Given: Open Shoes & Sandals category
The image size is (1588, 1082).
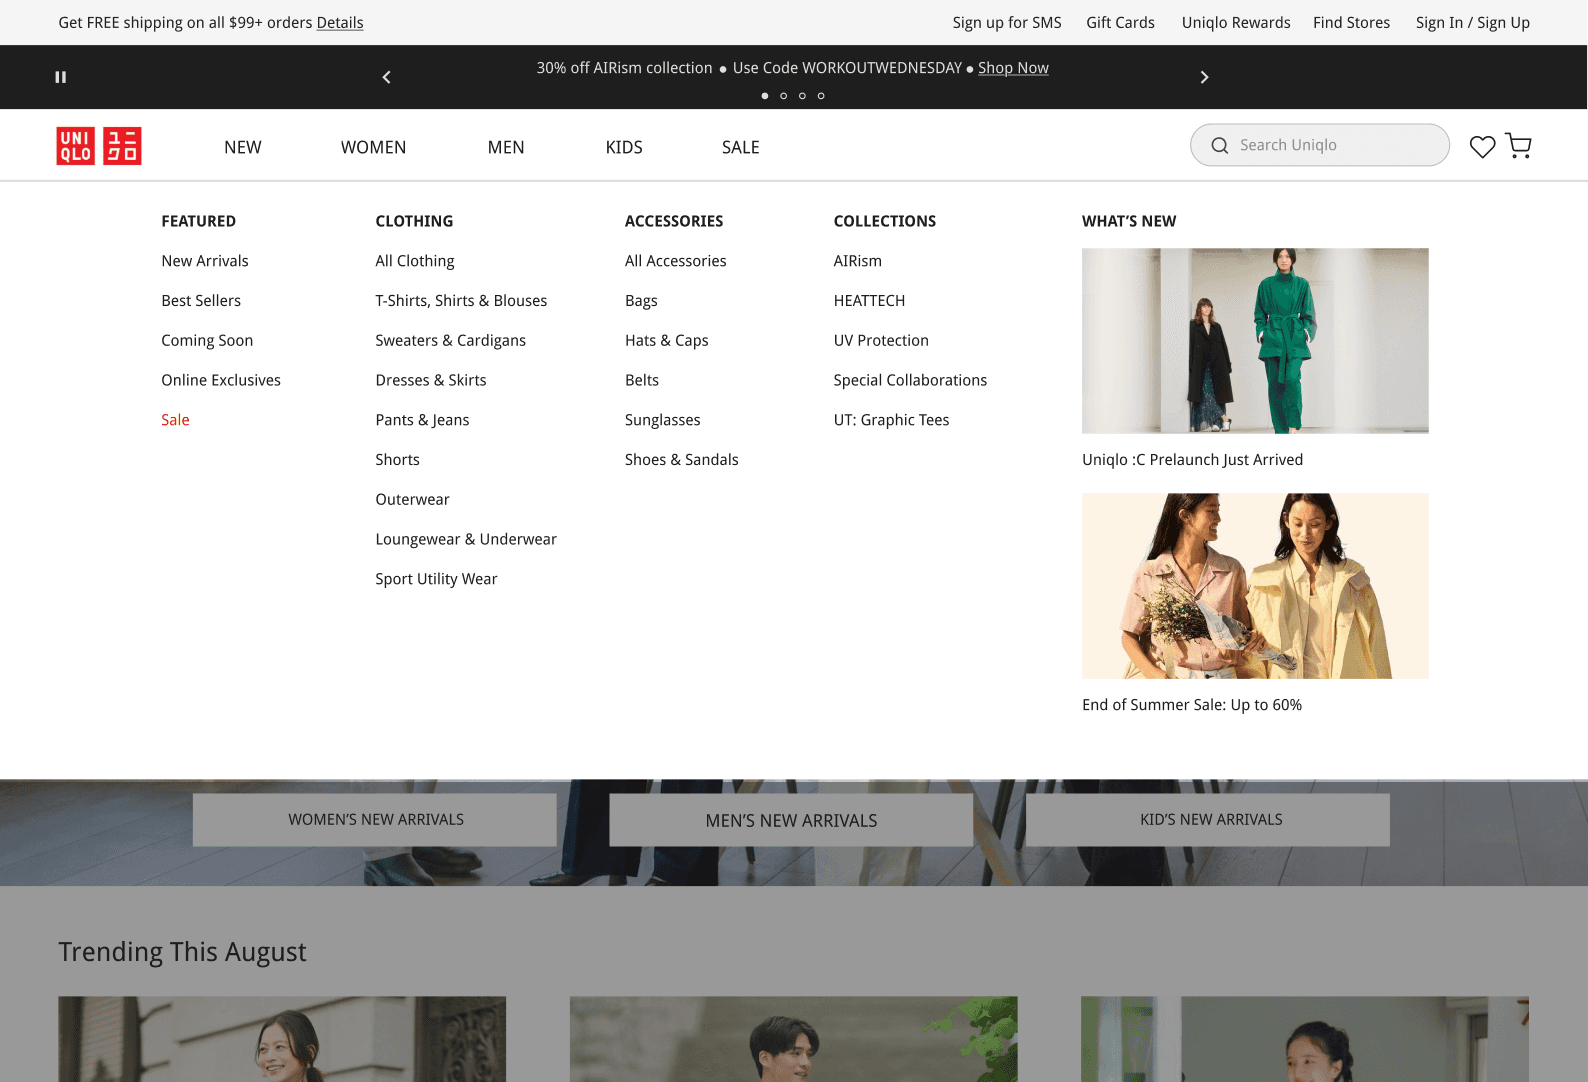Looking at the screenshot, I should tap(682, 460).
